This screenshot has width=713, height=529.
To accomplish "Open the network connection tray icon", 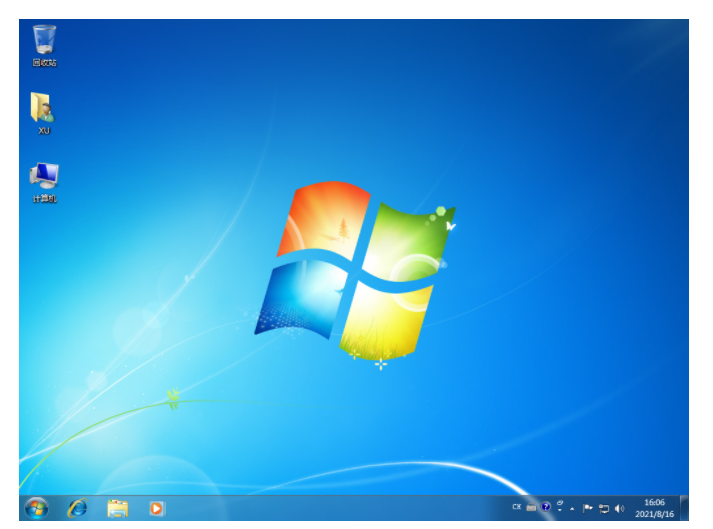I will click(604, 508).
